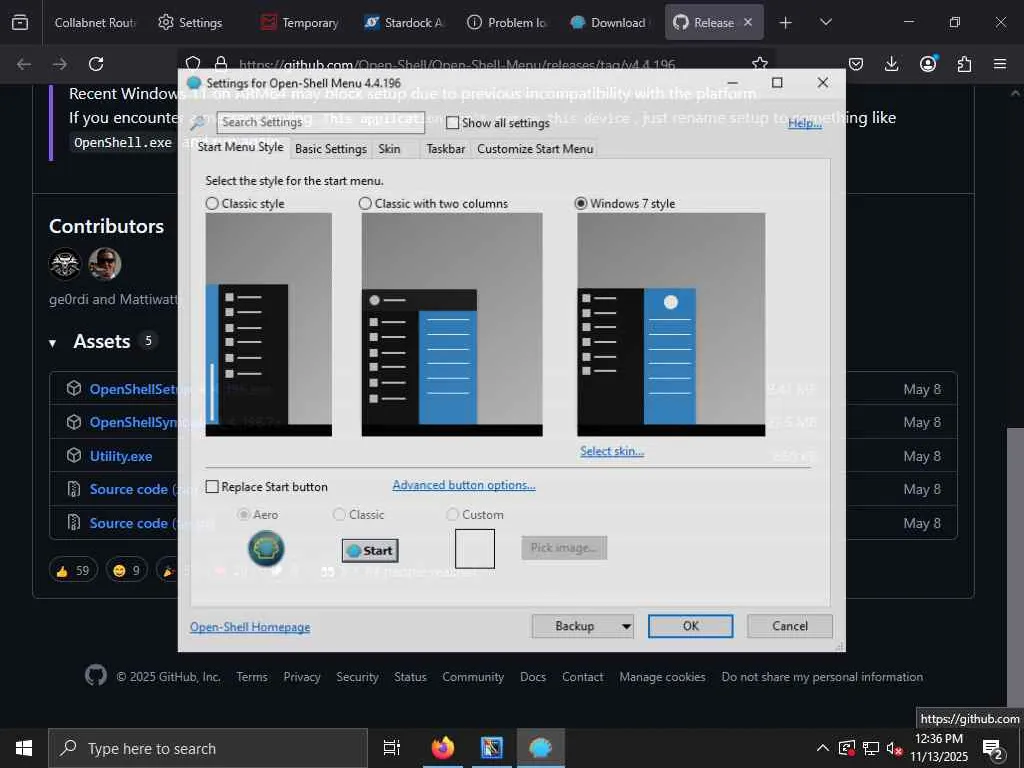Open Task View on the taskbar
The height and width of the screenshot is (768, 1024).
(x=391, y=748)
